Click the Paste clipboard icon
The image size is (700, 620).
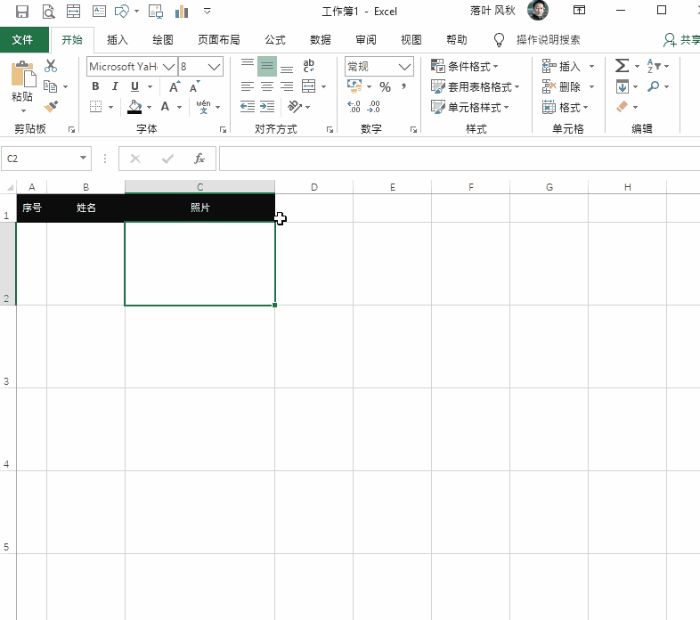(23, 74)
